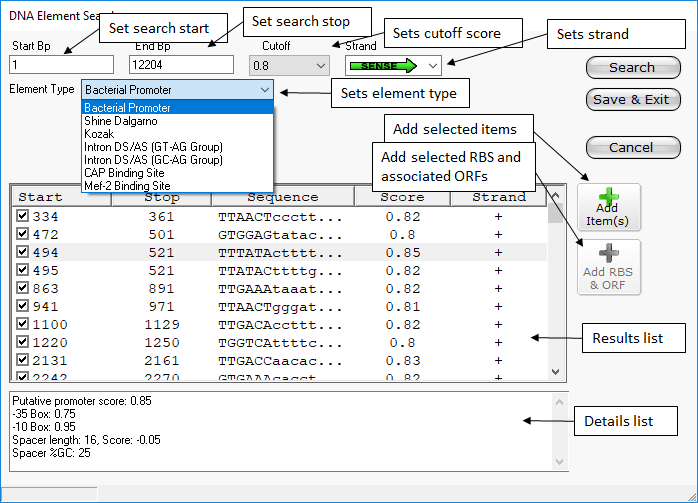
Task: Open the Cutoff dropdown
Action: coord(291,65)
